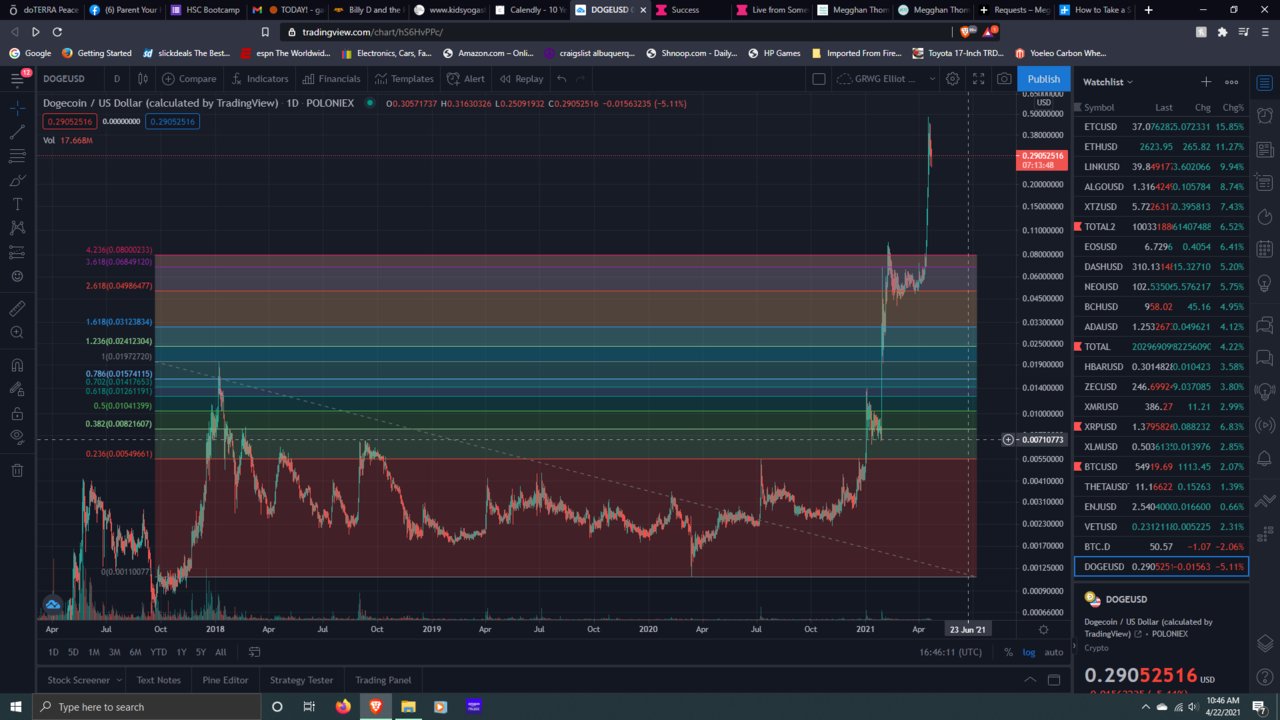Select the crosshair cursor tool
Image resolution: width=1280 pixels, height=720 pixels.
[16, 107]
